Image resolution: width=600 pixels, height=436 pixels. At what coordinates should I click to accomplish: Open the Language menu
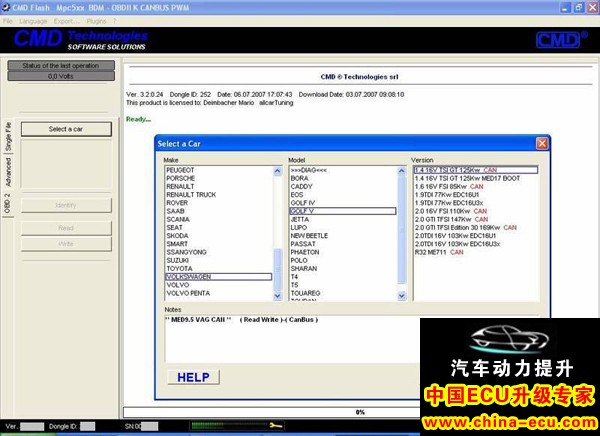coord(33,21)
